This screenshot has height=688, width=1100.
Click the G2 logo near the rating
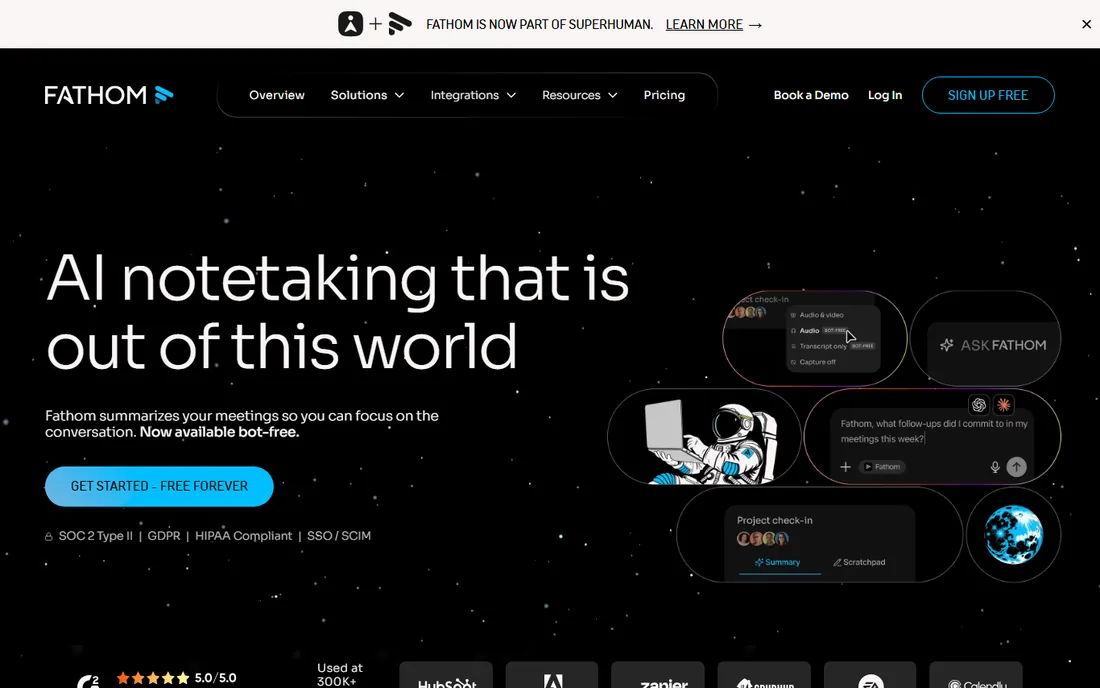88,682
